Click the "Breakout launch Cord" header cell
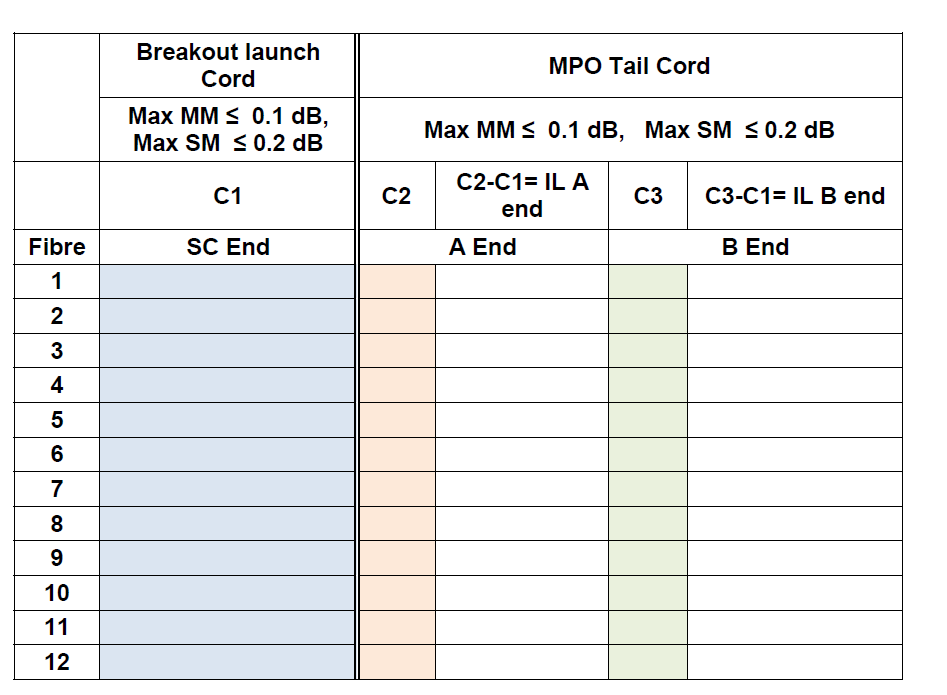947x695 pixels. click(228, 66)
